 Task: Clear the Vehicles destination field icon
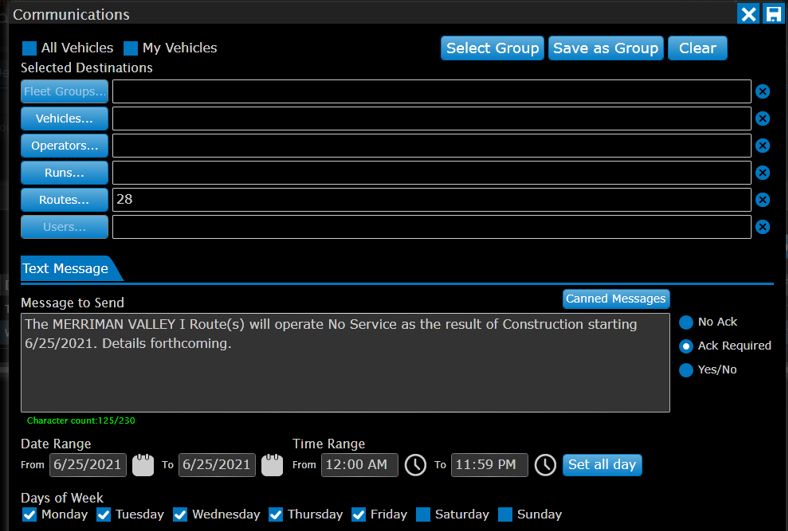[762, 119]
